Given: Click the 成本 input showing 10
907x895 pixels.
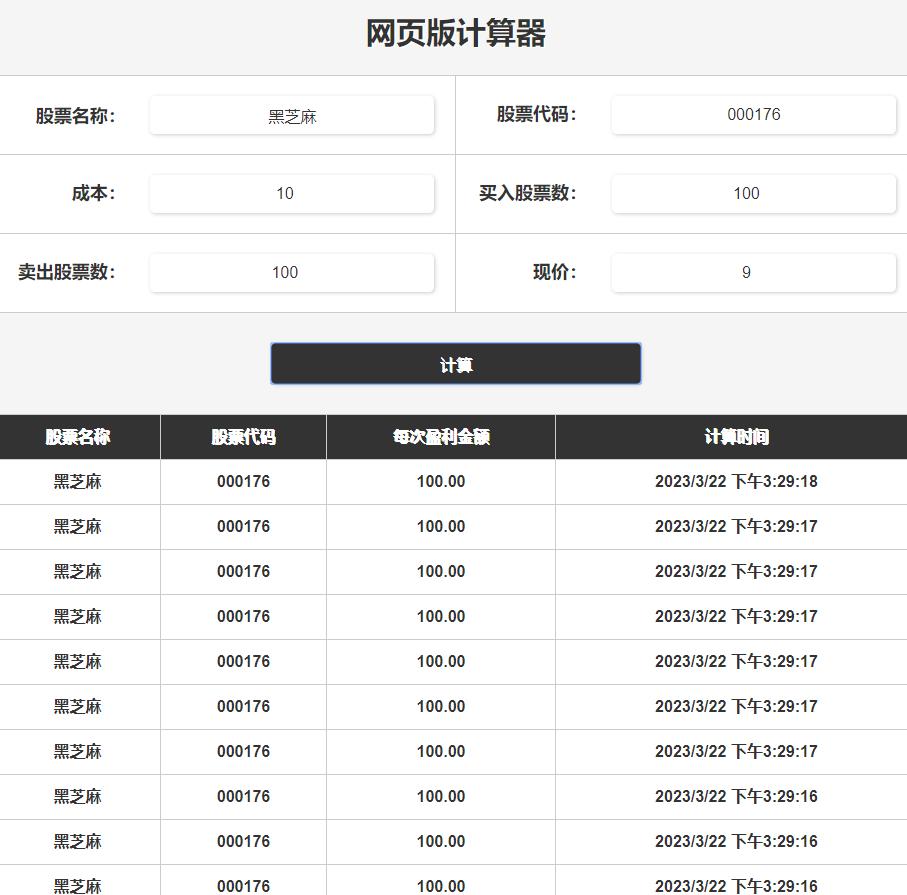Looking at the screenshot, I should pyautogui.click(x=291, y=193).
